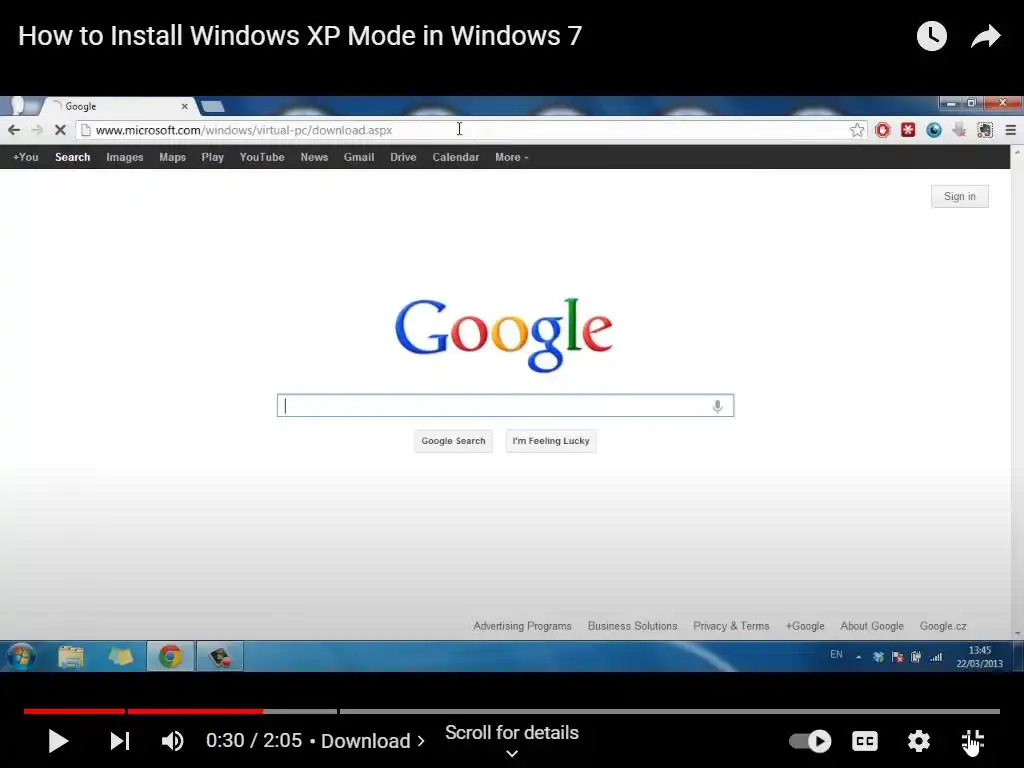The image size is (1024, 768).
Task: Open the Windows Start menu
Action: pos(20,656)
